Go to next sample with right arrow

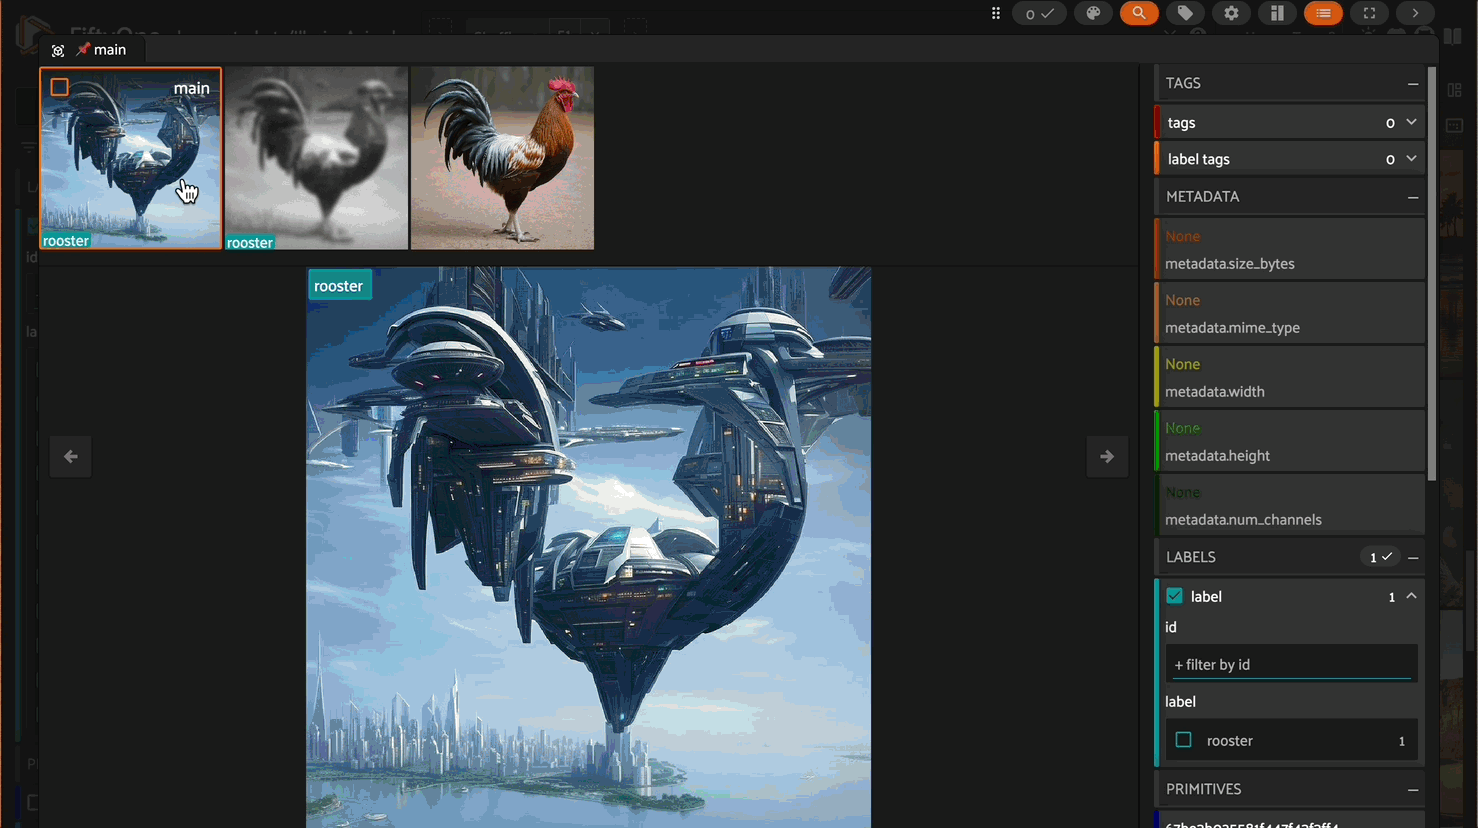[1107, 457]
